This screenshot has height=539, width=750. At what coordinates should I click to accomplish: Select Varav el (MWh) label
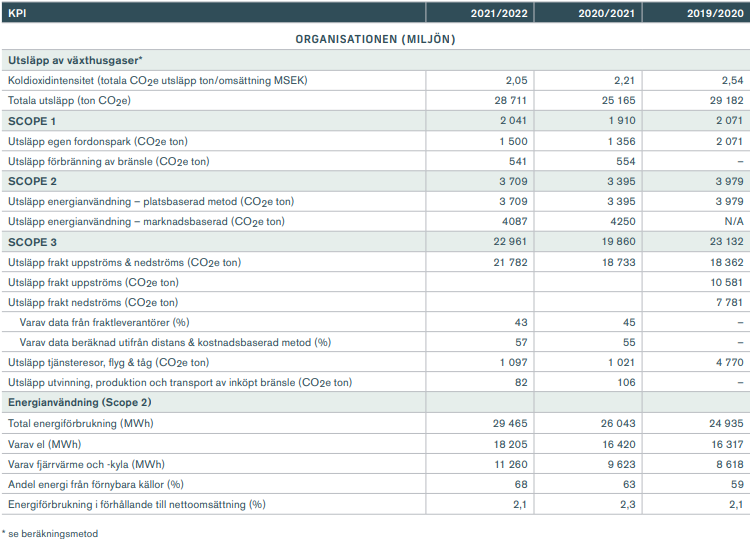44,445
